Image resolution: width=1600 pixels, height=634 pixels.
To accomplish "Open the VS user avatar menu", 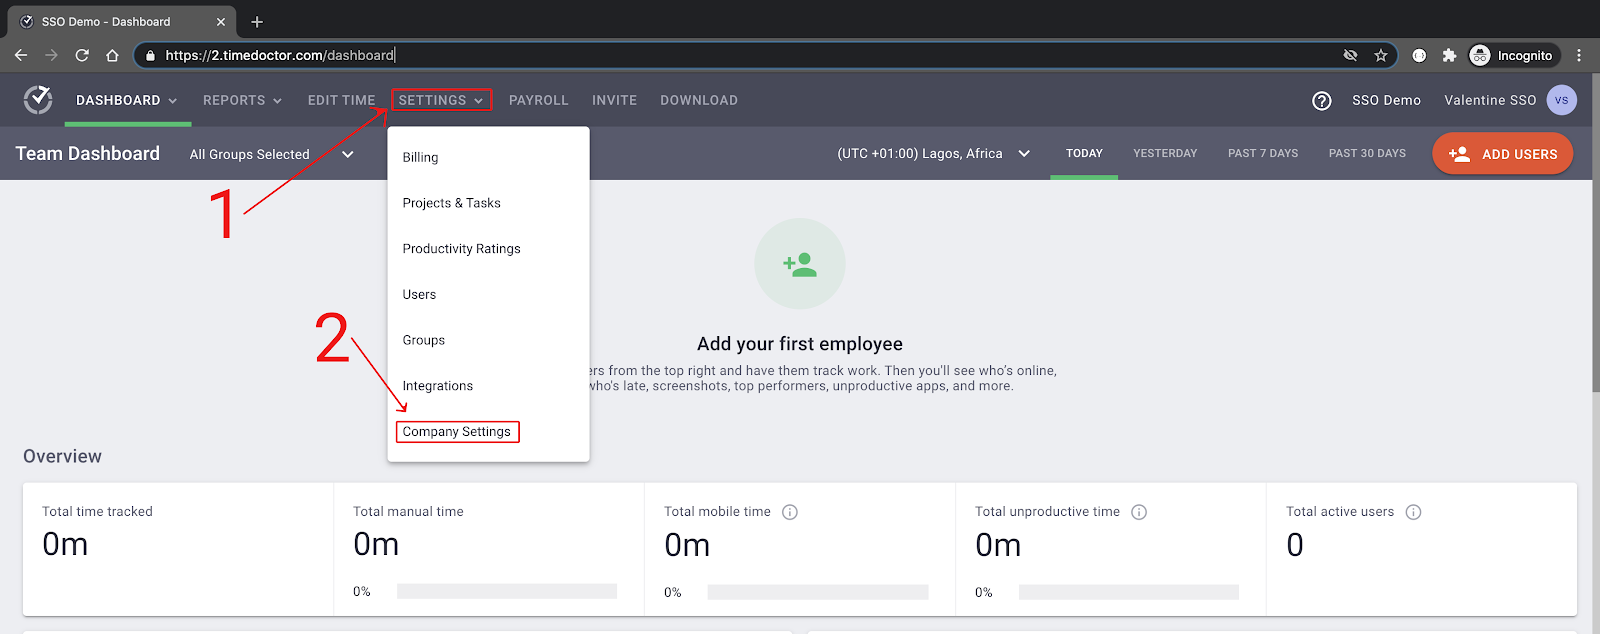I will (1561, 100).
